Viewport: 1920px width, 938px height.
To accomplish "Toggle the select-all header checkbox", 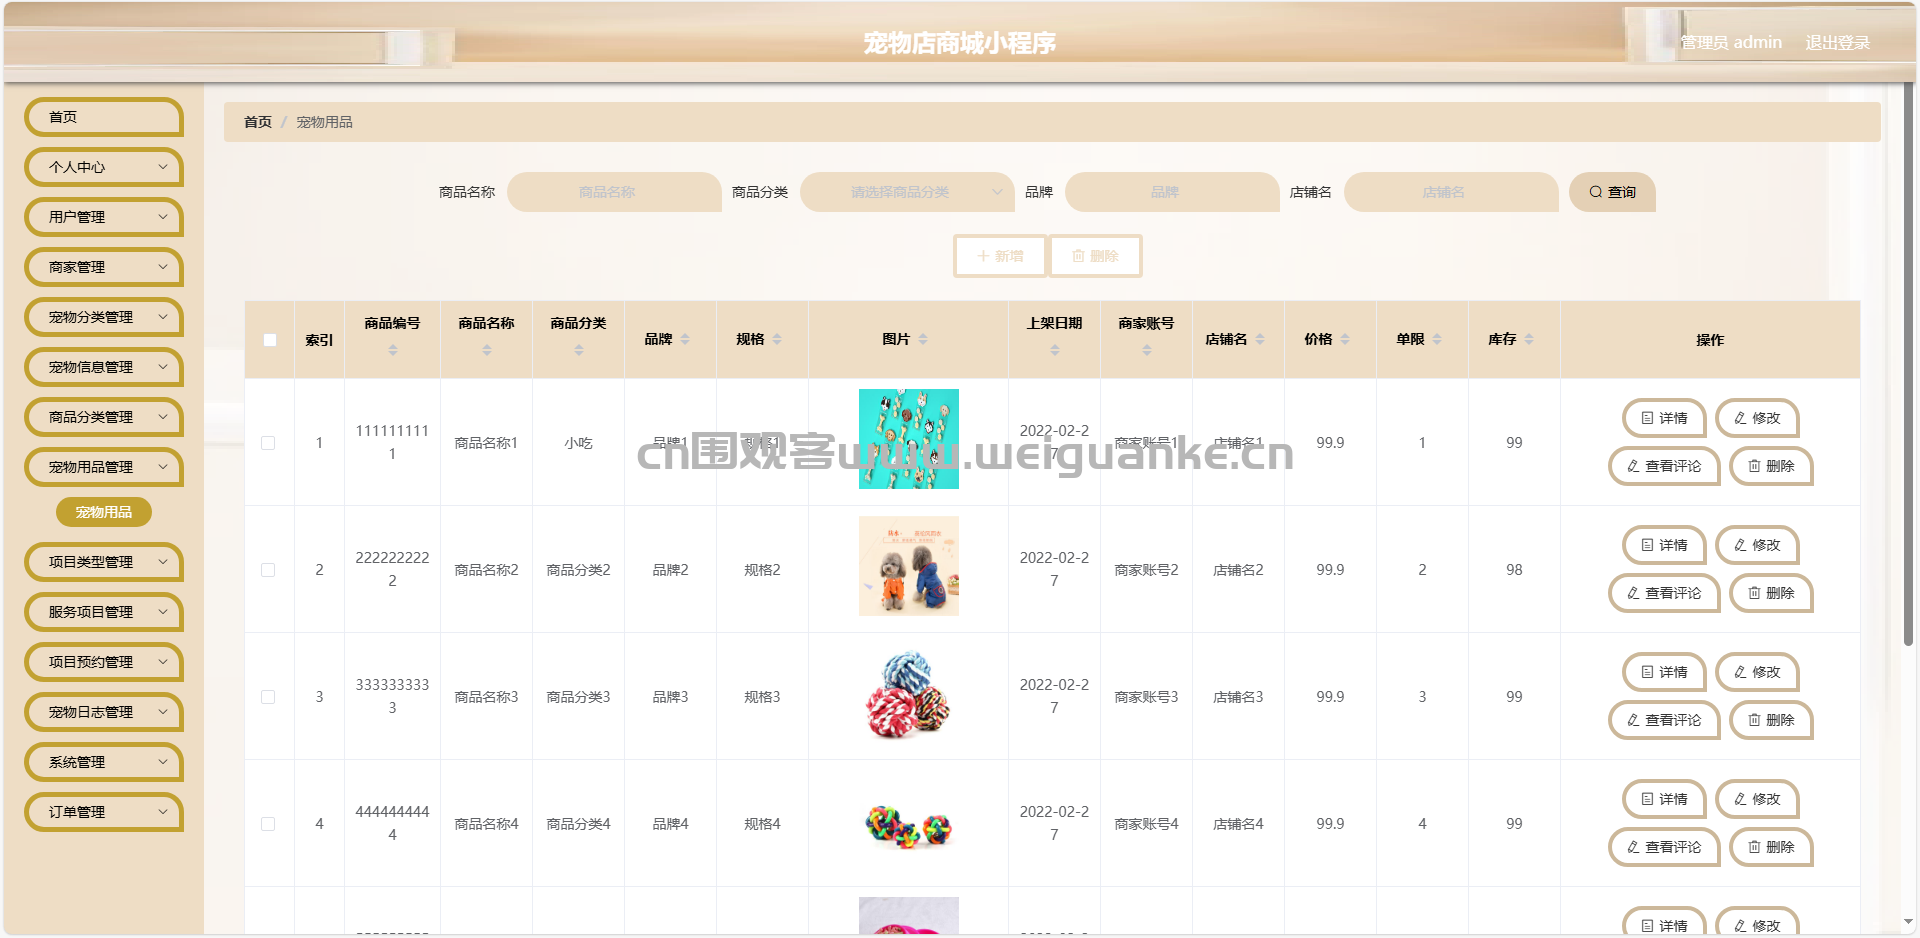I will pyautogui.click(x=270, y=340).
